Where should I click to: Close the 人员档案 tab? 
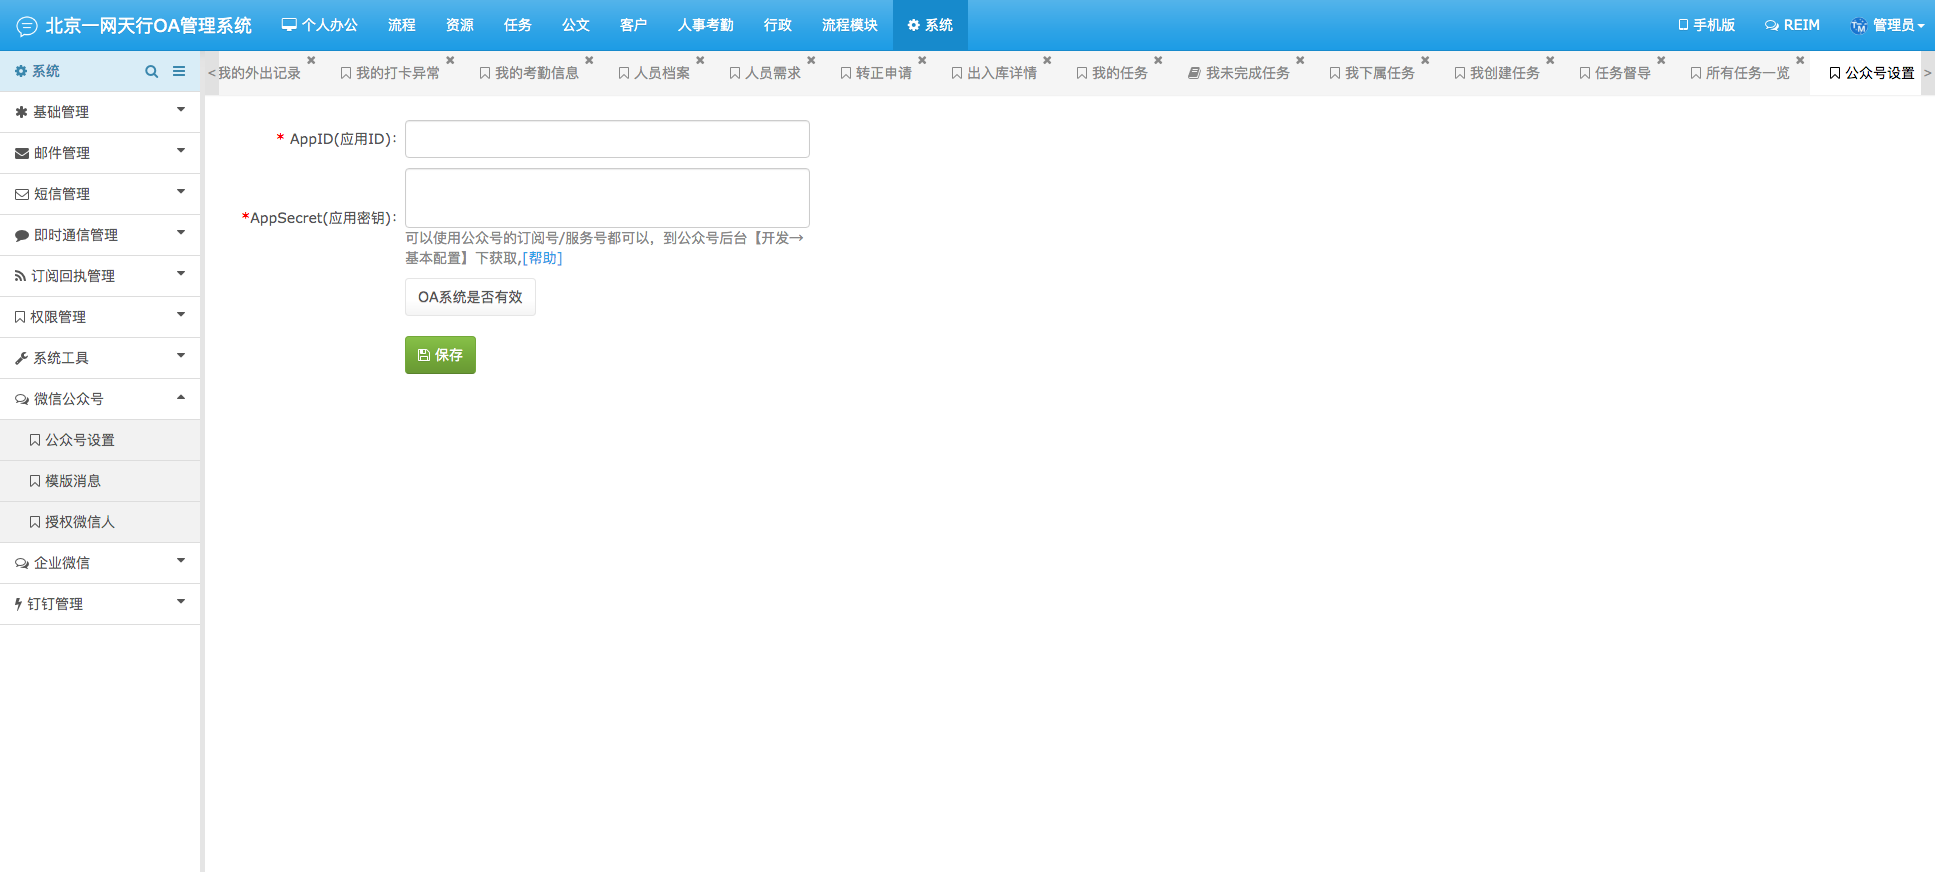[700, 61]
